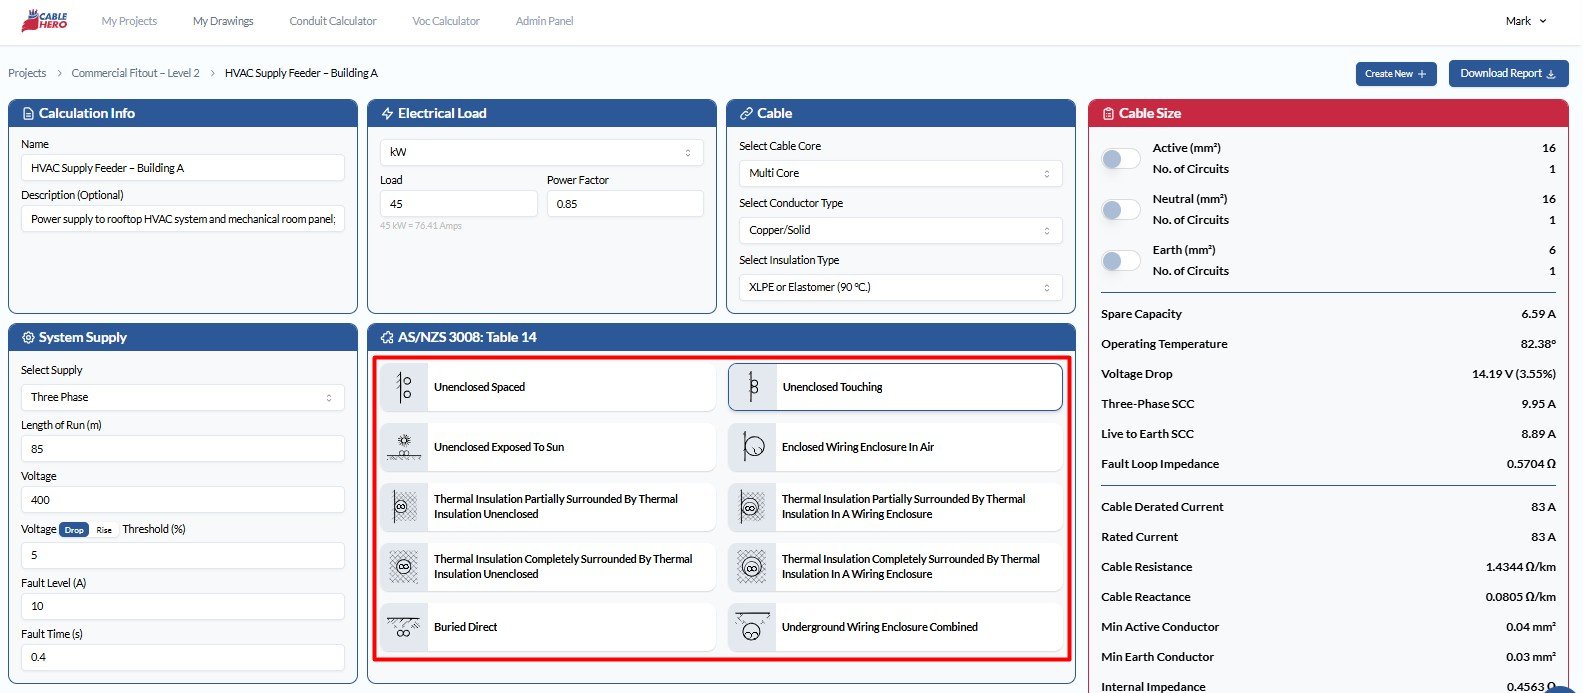The height and width of the screenshot is (693, 1583).
Task: Open the Mark user menu
Action: point(1526,21)
